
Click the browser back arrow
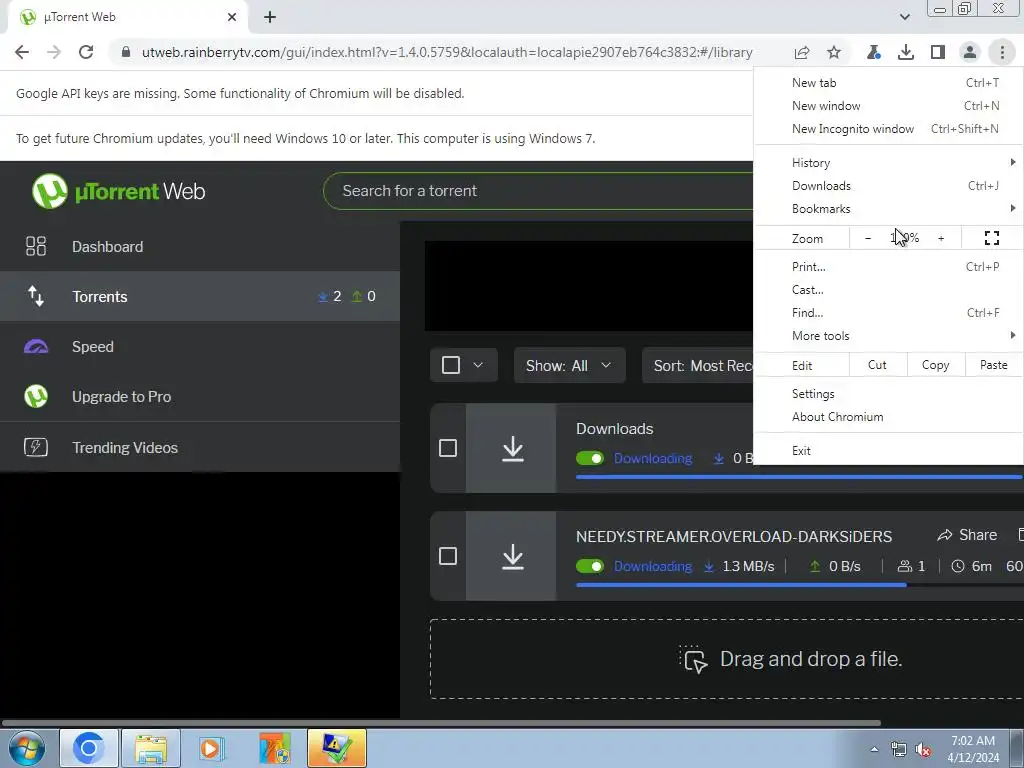pyautogui.click(x=22, y=52)
